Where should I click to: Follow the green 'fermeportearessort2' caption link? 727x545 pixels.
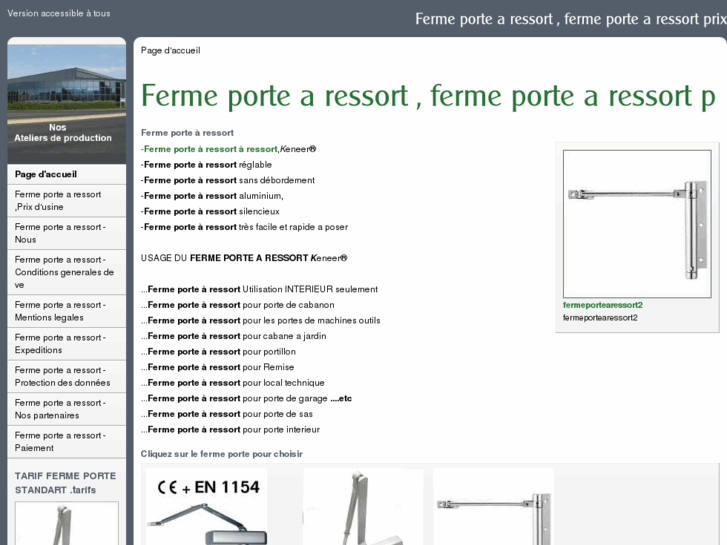tap(603, 305)
